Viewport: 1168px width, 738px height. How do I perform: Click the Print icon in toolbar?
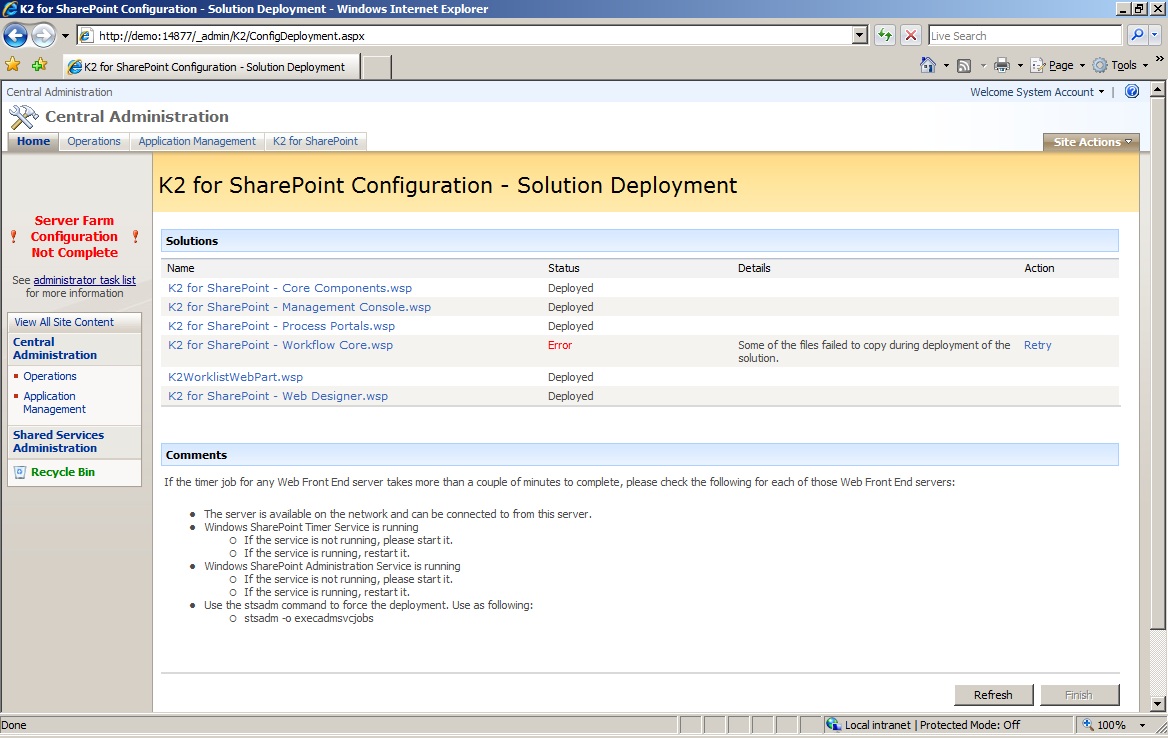(1002, 66)
